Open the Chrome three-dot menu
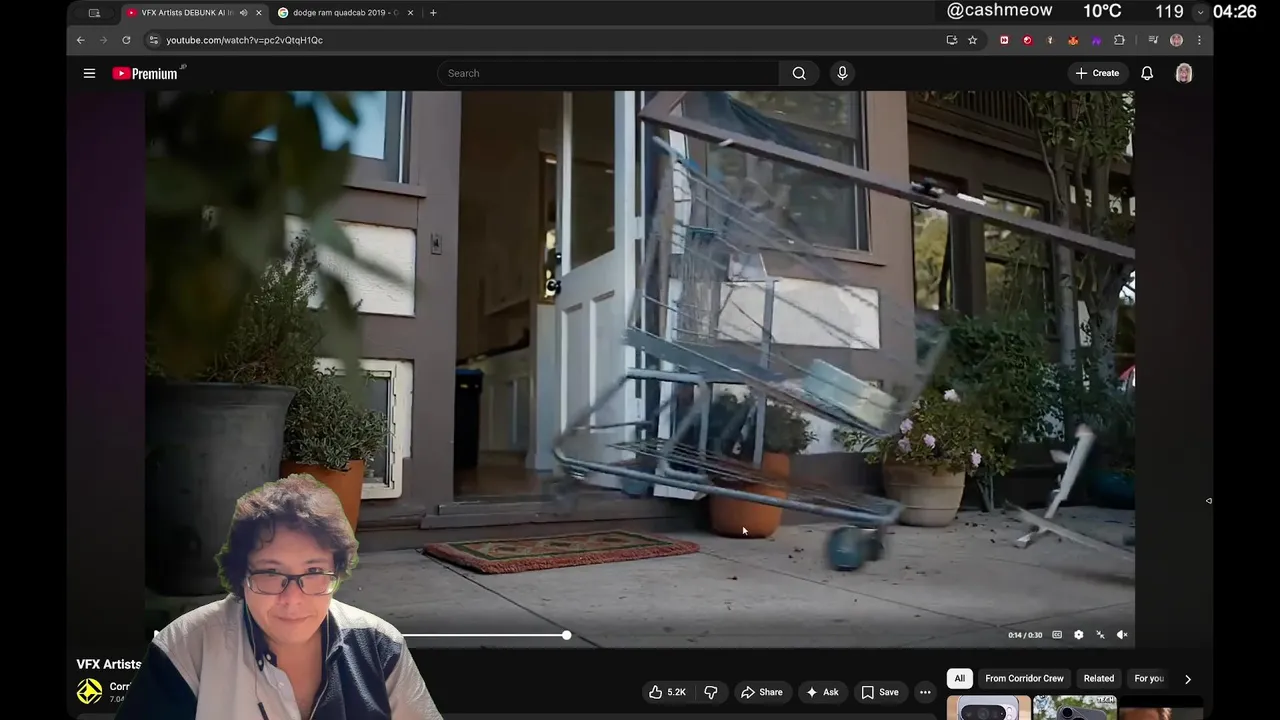Image resolution: width=1280 pixels, height=720 pixels. pos(1198,40)
